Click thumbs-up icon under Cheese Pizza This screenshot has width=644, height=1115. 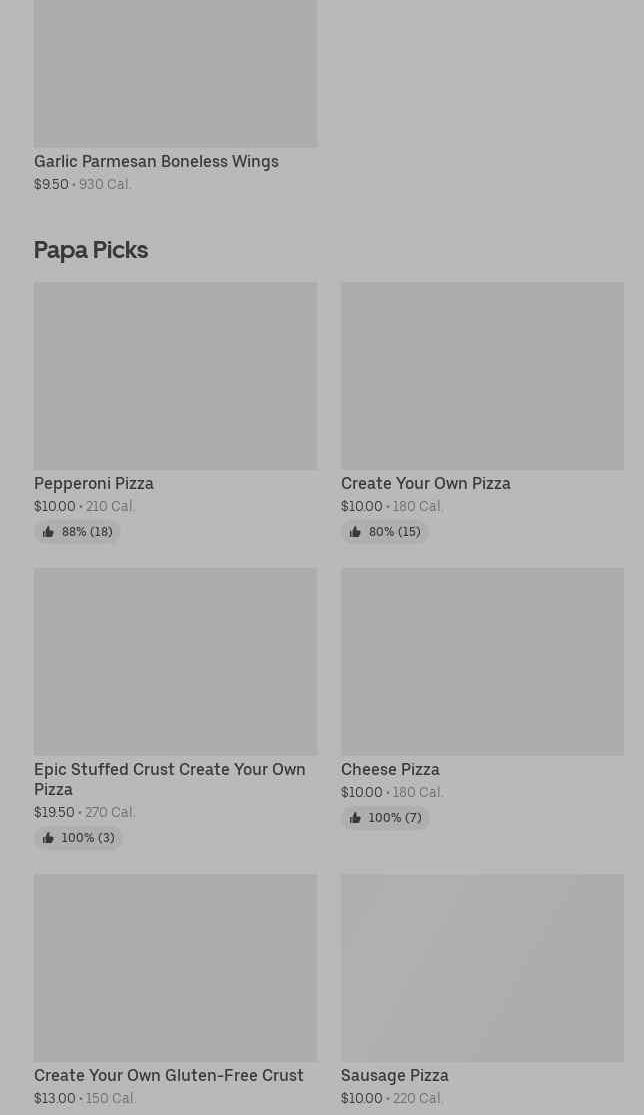tap(355, 818)
